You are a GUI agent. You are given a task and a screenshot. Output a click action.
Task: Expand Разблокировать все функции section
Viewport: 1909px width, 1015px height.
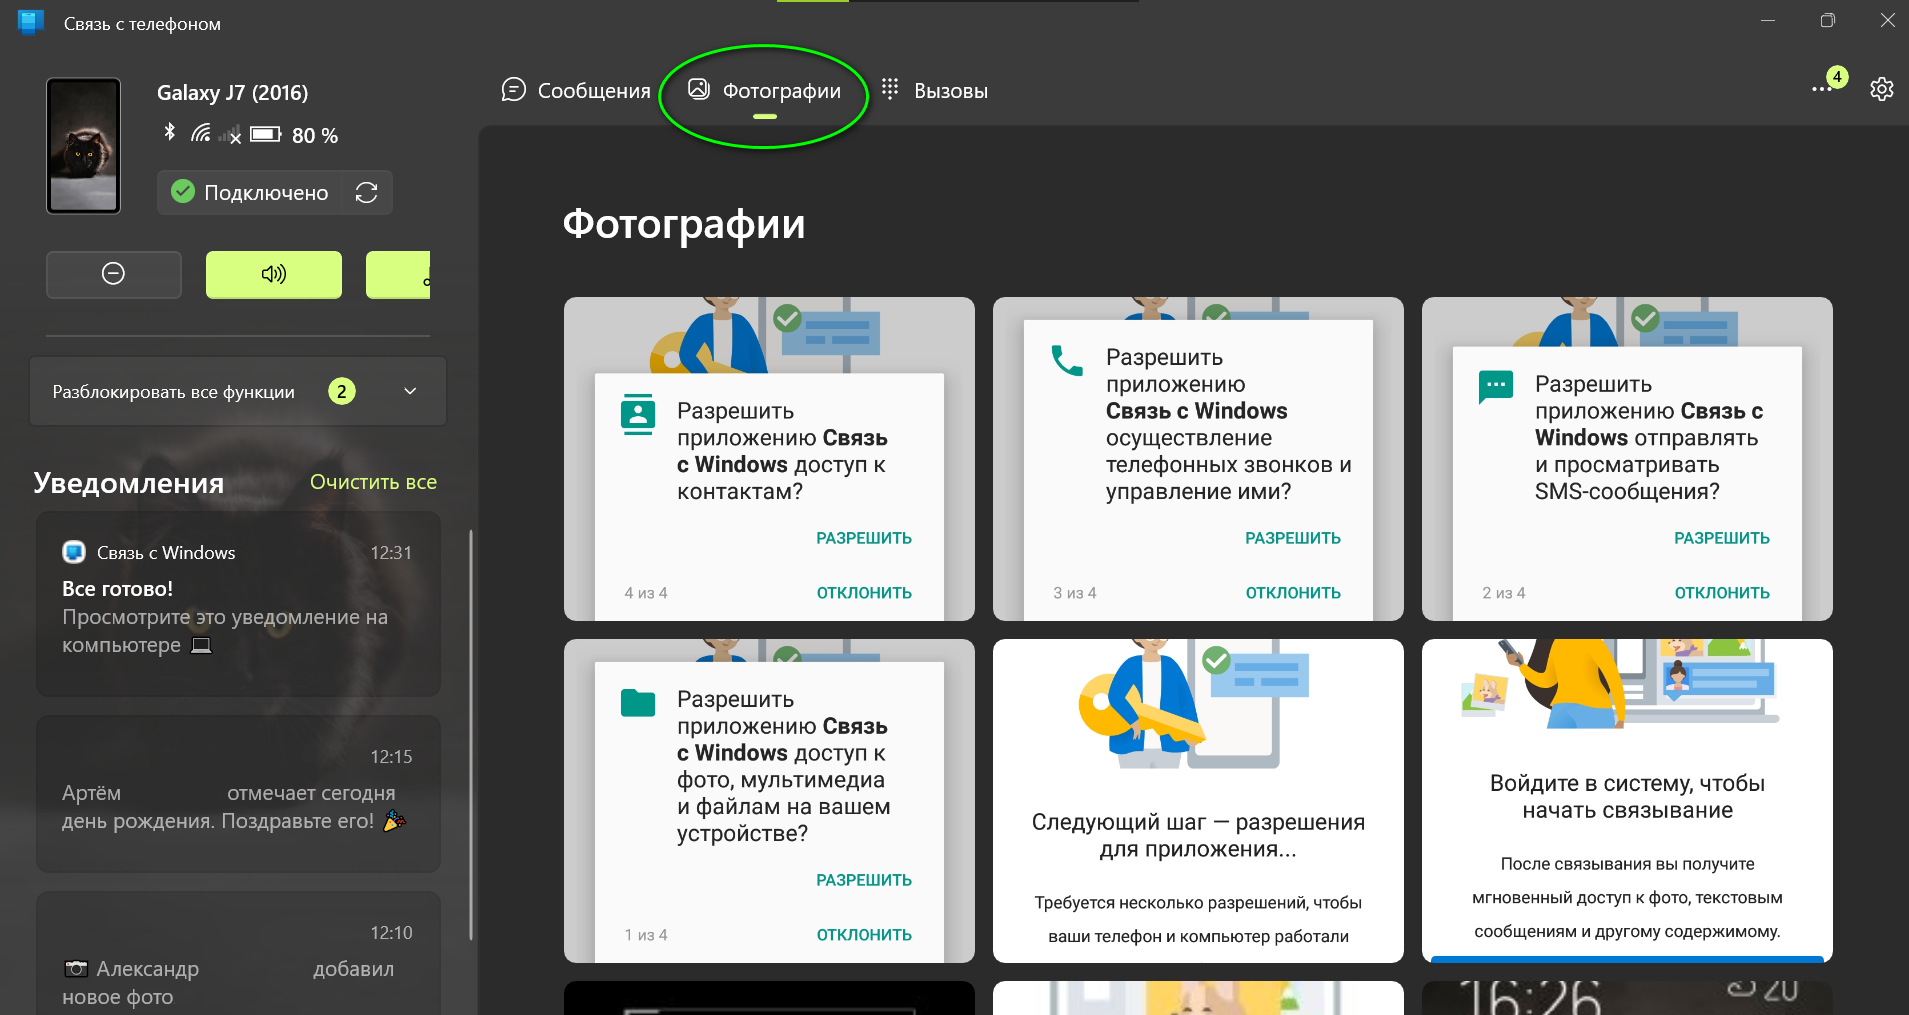pyautogui.click(x=238, y=392)
